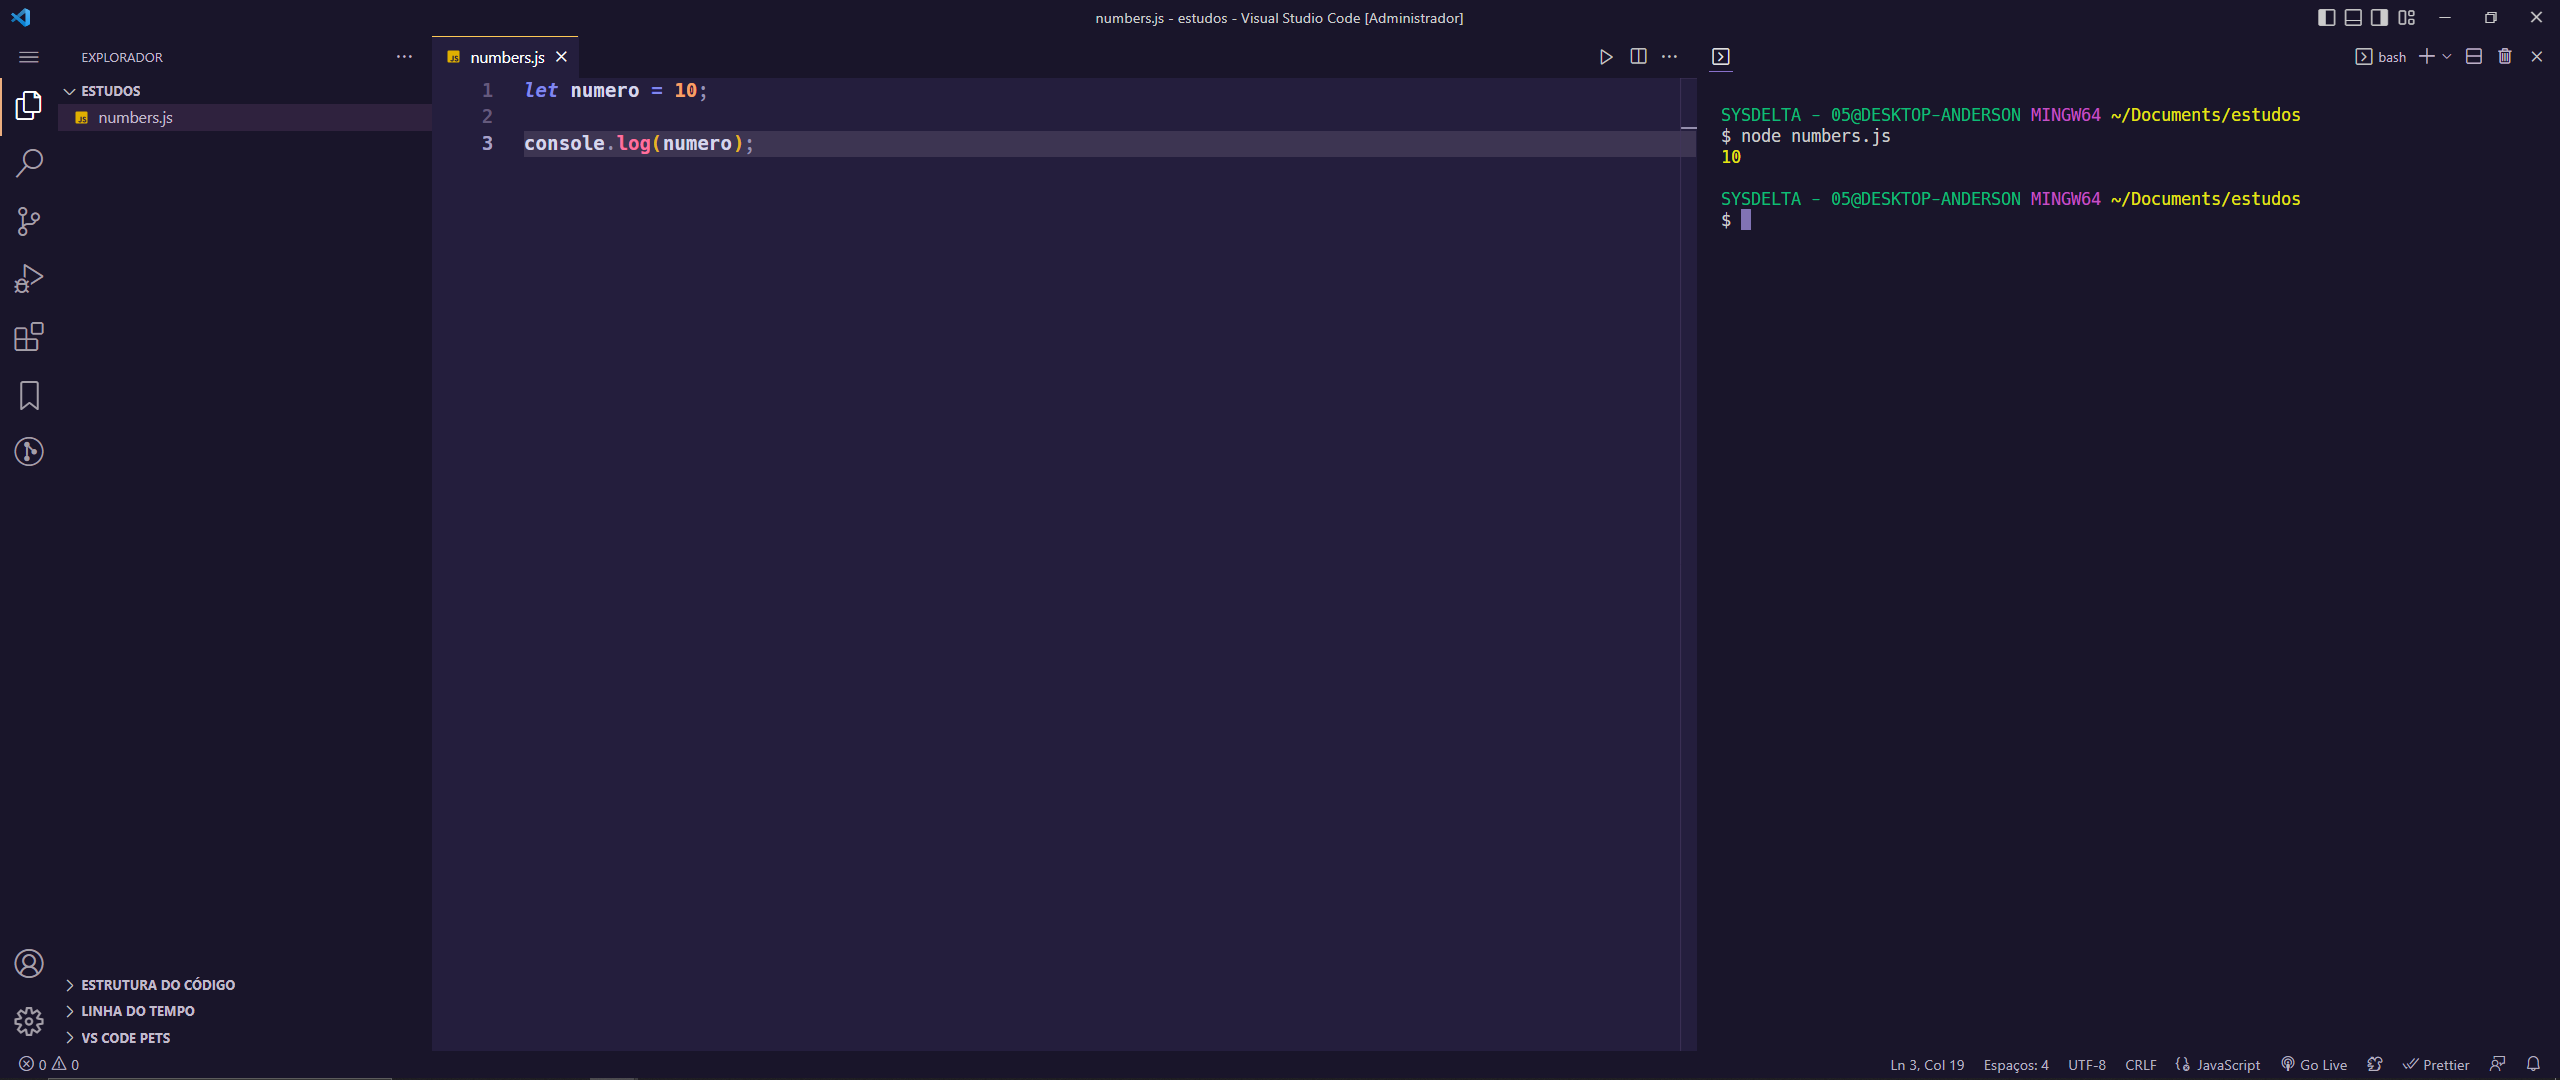Click the VS Code logo icon
2560x1080 pixels.
point(20,17)
